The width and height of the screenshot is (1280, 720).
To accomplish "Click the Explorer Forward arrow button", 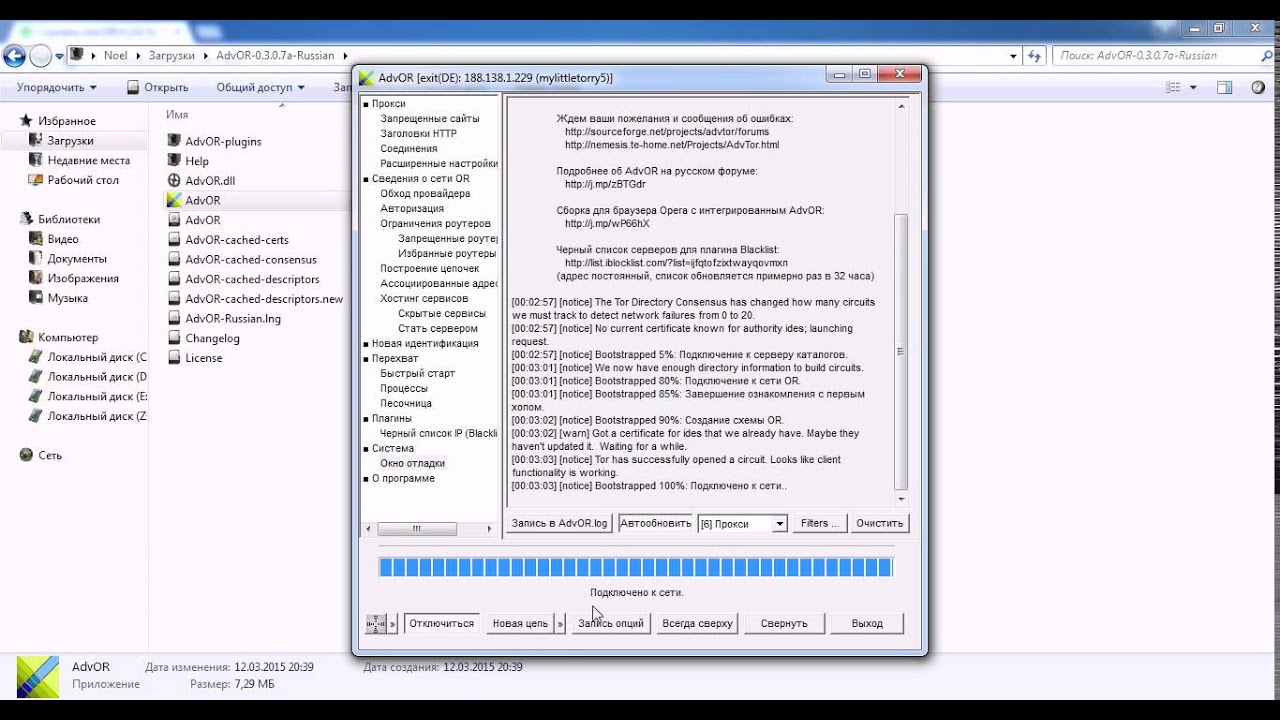I will (x=41, y=56).
